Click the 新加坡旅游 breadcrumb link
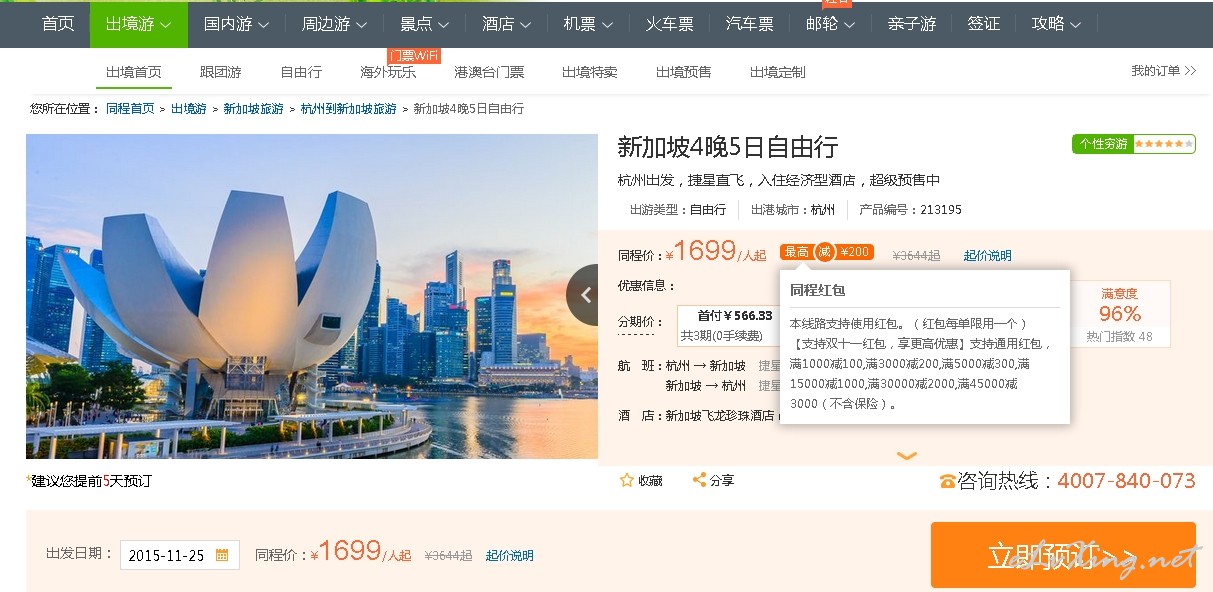1213x592 pixels. pyautogui.click(x=253, y=108)
